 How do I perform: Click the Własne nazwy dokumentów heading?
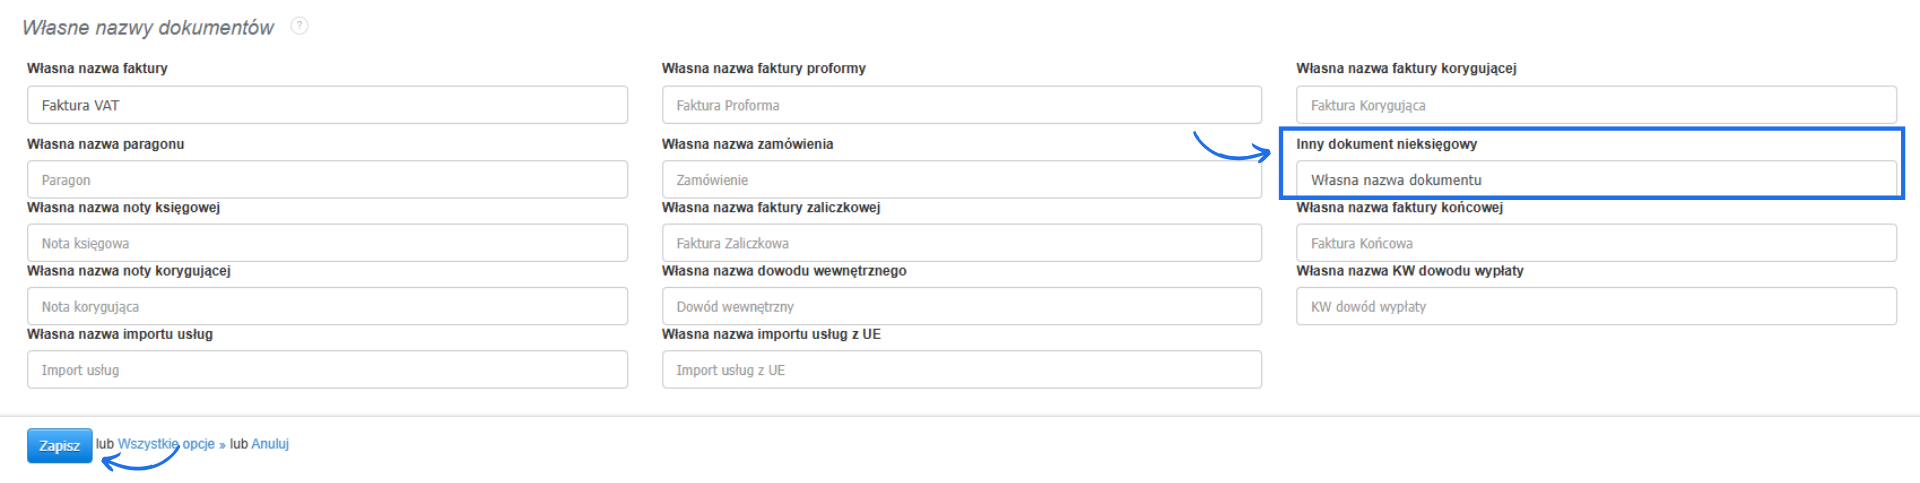pos(148,28)
